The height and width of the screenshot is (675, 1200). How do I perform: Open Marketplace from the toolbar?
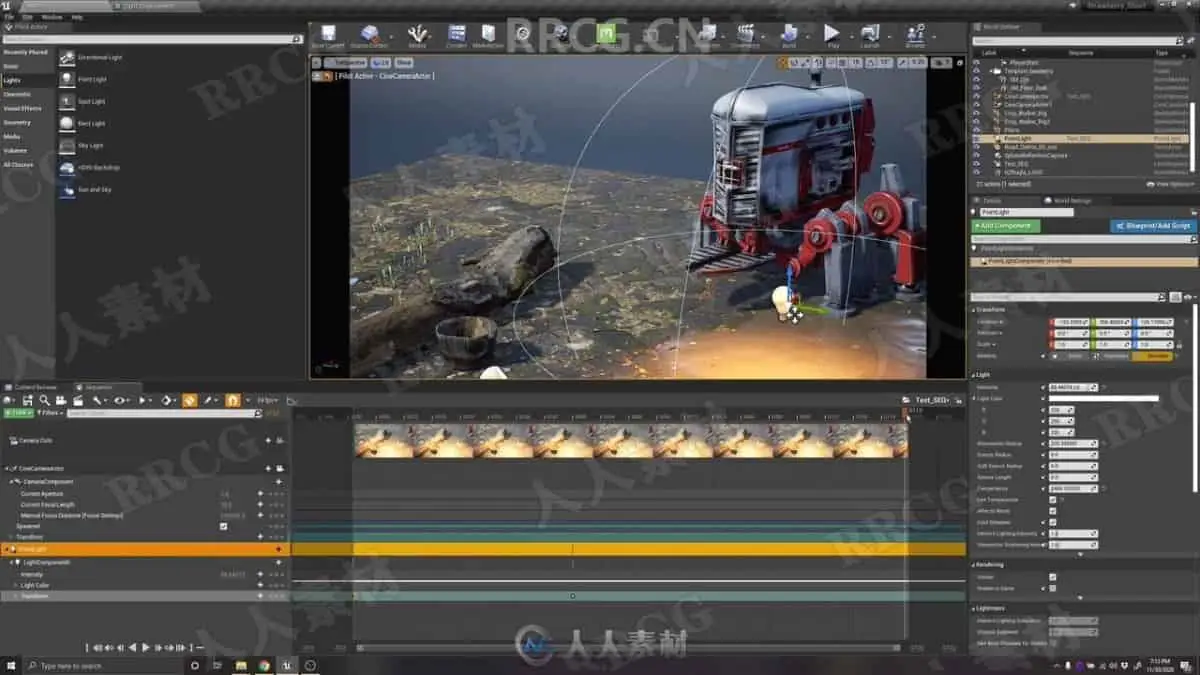[x=488, y=35]
